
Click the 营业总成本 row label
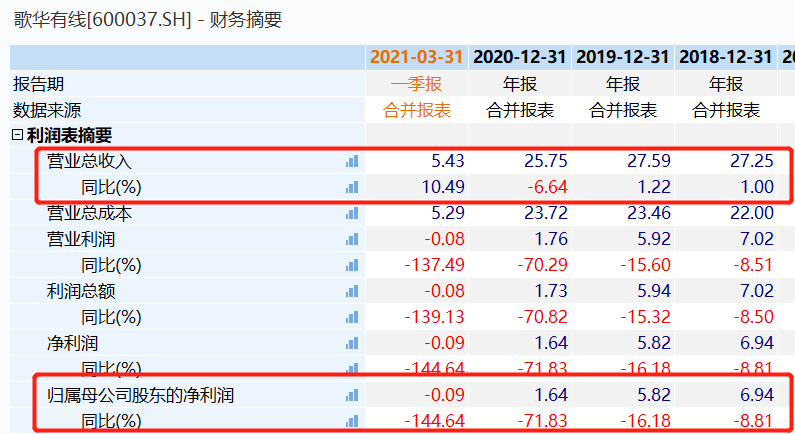[x=89, y=213]
